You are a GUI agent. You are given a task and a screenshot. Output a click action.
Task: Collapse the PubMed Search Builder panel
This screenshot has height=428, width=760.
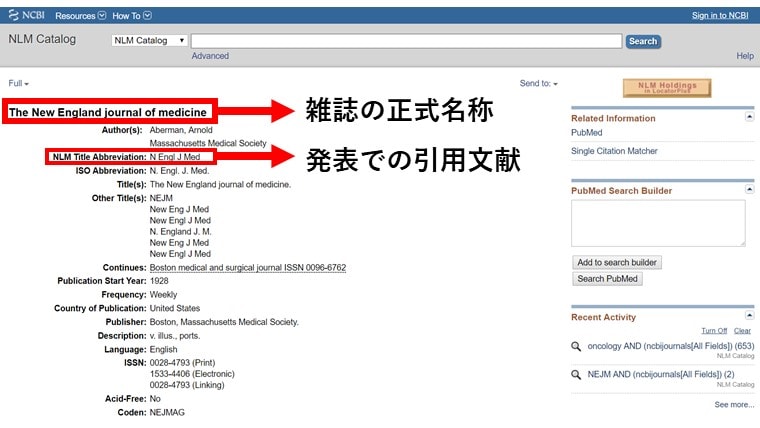pos(749,189)
